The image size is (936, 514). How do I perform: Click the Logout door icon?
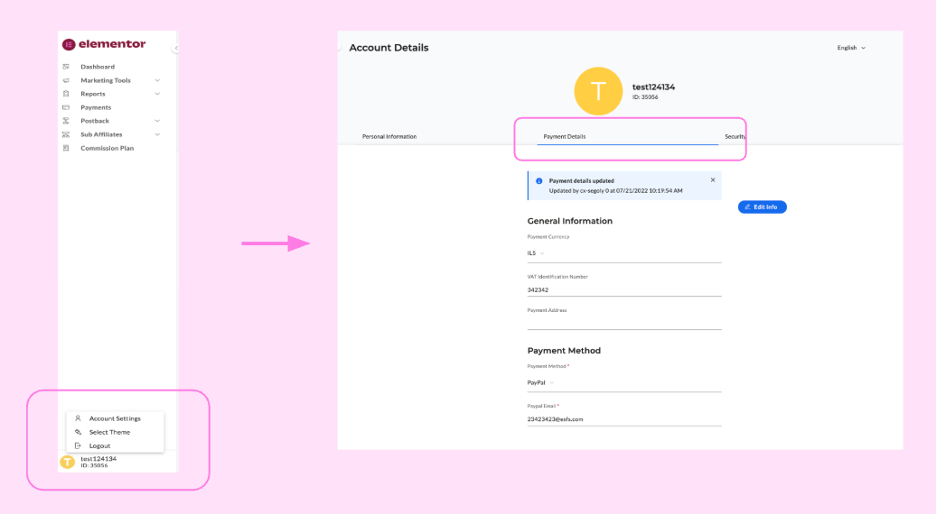click(78, 446)
